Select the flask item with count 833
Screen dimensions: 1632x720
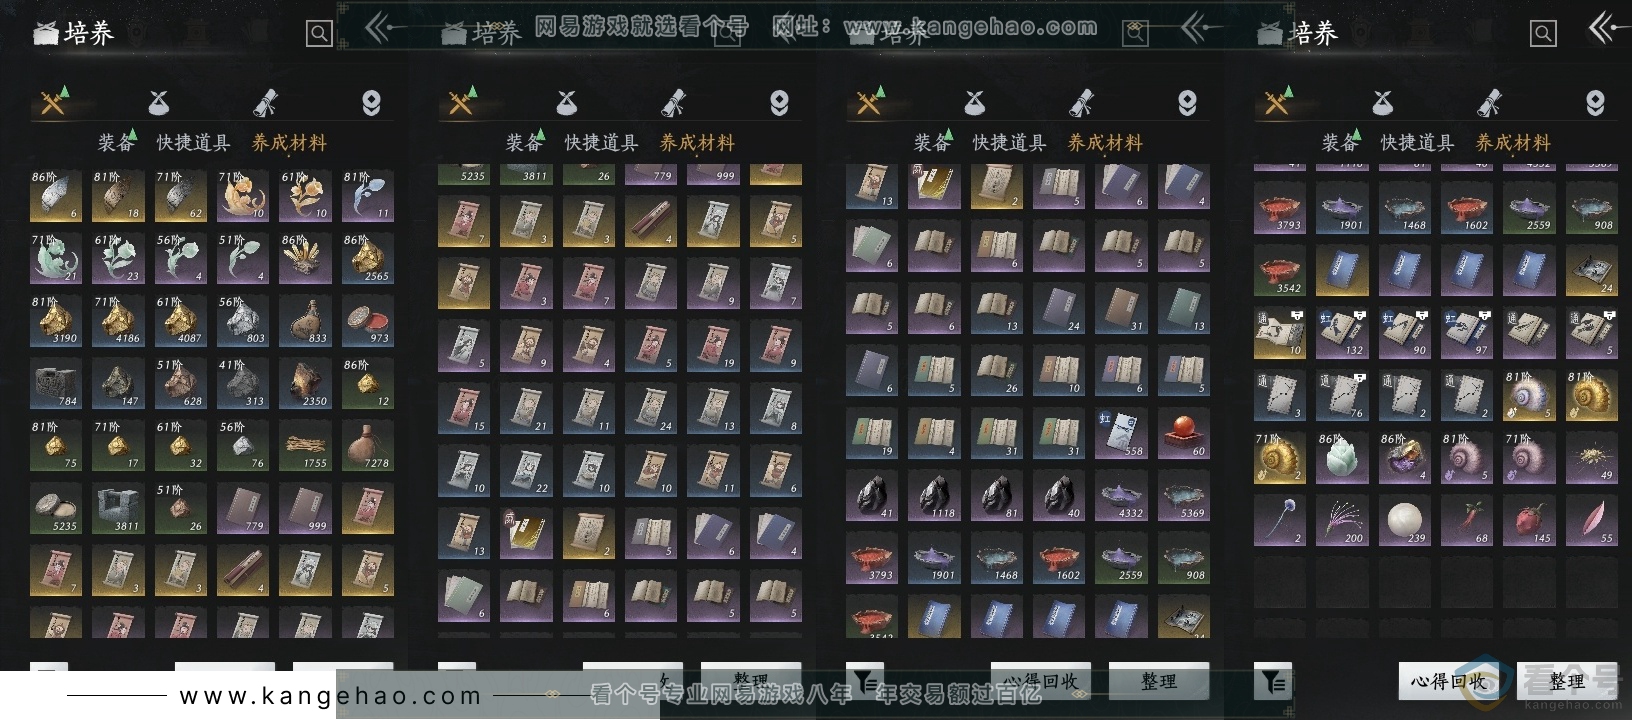click(305, 320)
